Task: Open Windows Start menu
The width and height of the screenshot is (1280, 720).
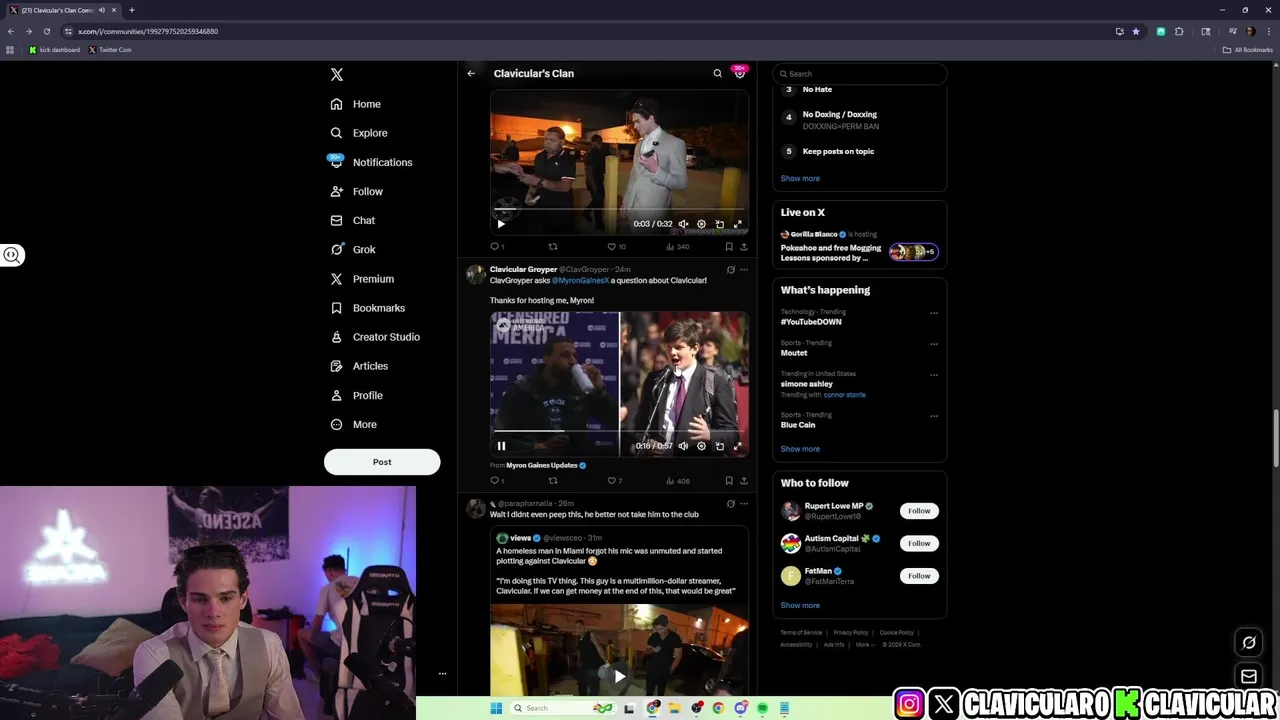Action: pos(496,708)
